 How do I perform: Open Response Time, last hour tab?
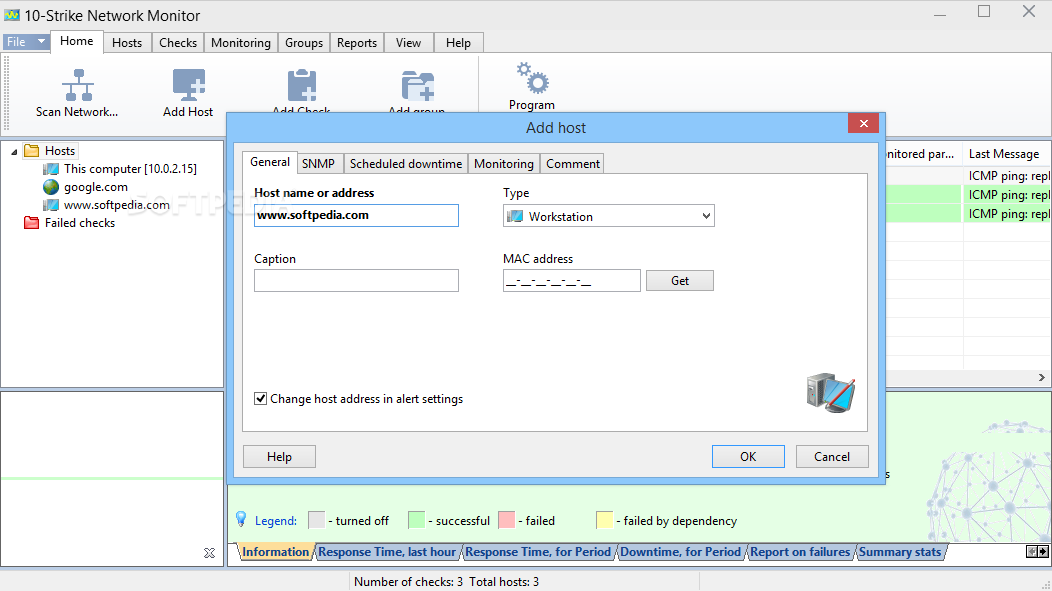pyautogui.click(x=387, y=551)
